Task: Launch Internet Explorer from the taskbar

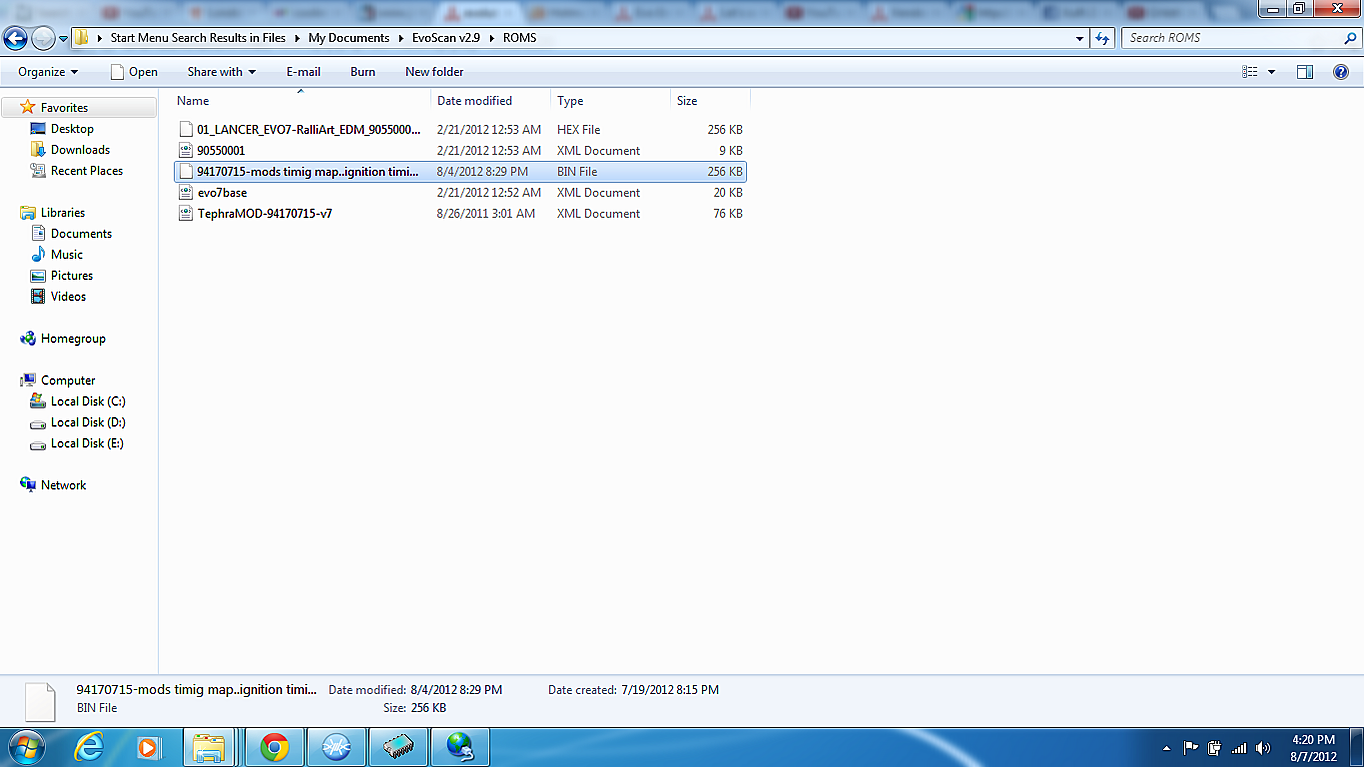Action: click(x=89, y=747)
